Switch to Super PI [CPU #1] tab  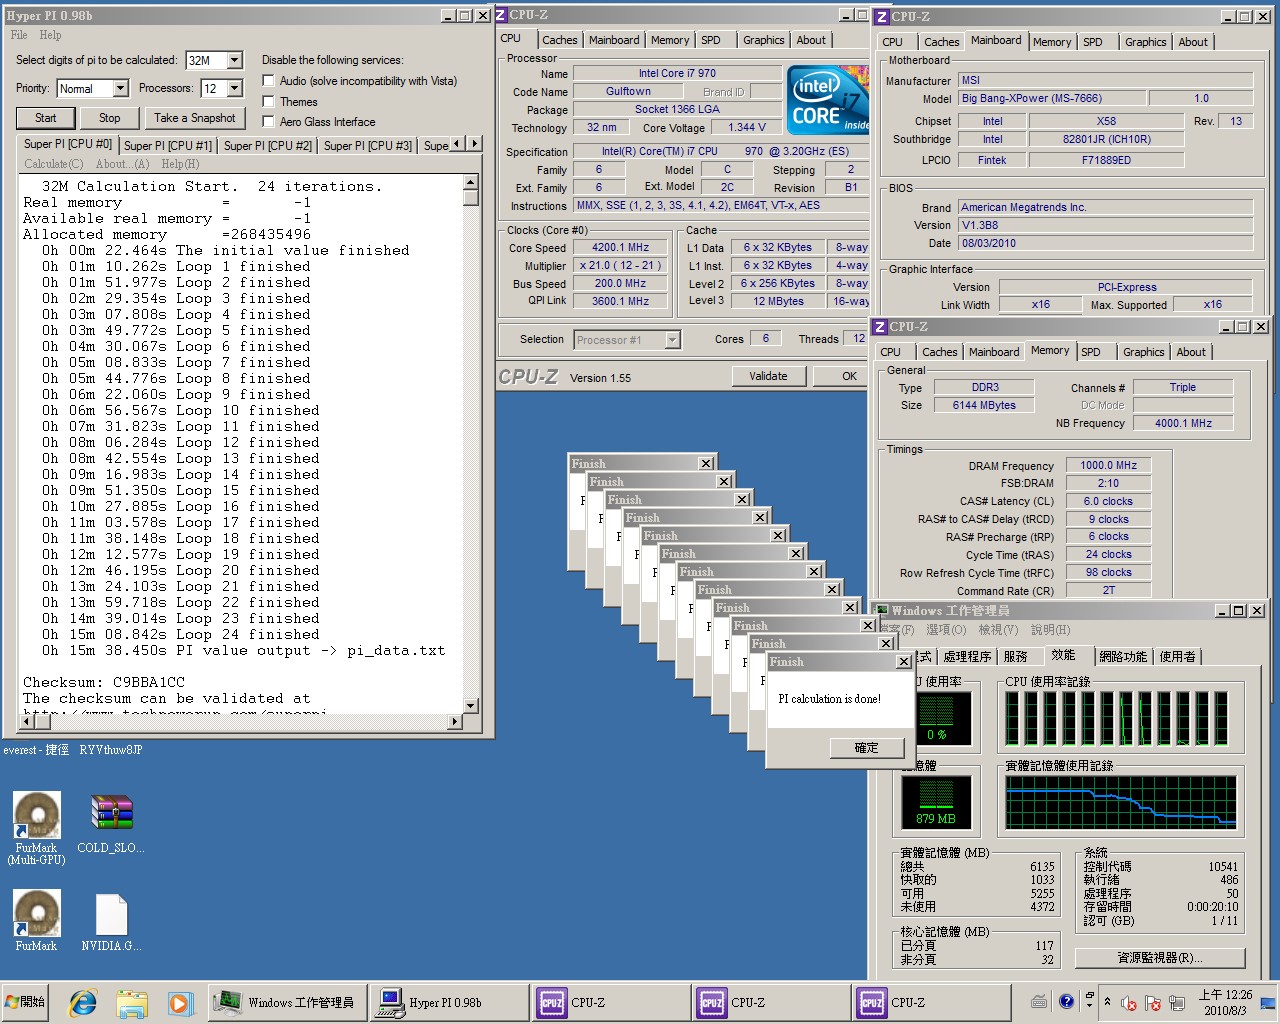tap(168, 146)
